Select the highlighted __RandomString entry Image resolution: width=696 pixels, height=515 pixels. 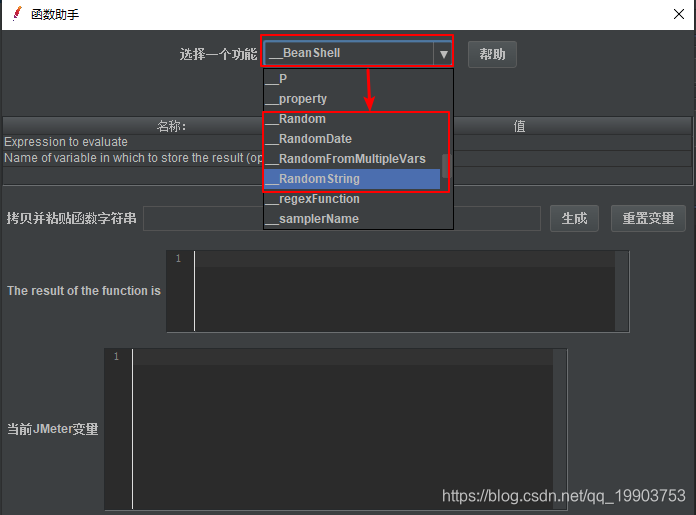(x=353, y=178)
